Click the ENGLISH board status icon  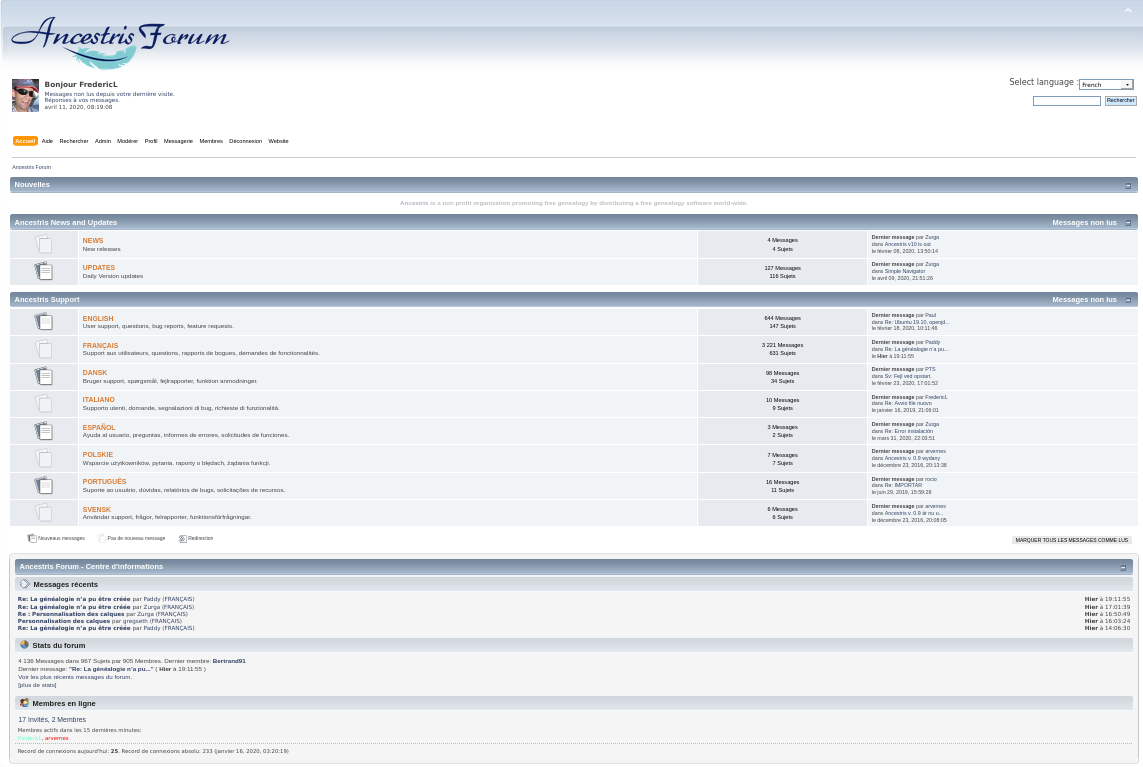[44, 322]
